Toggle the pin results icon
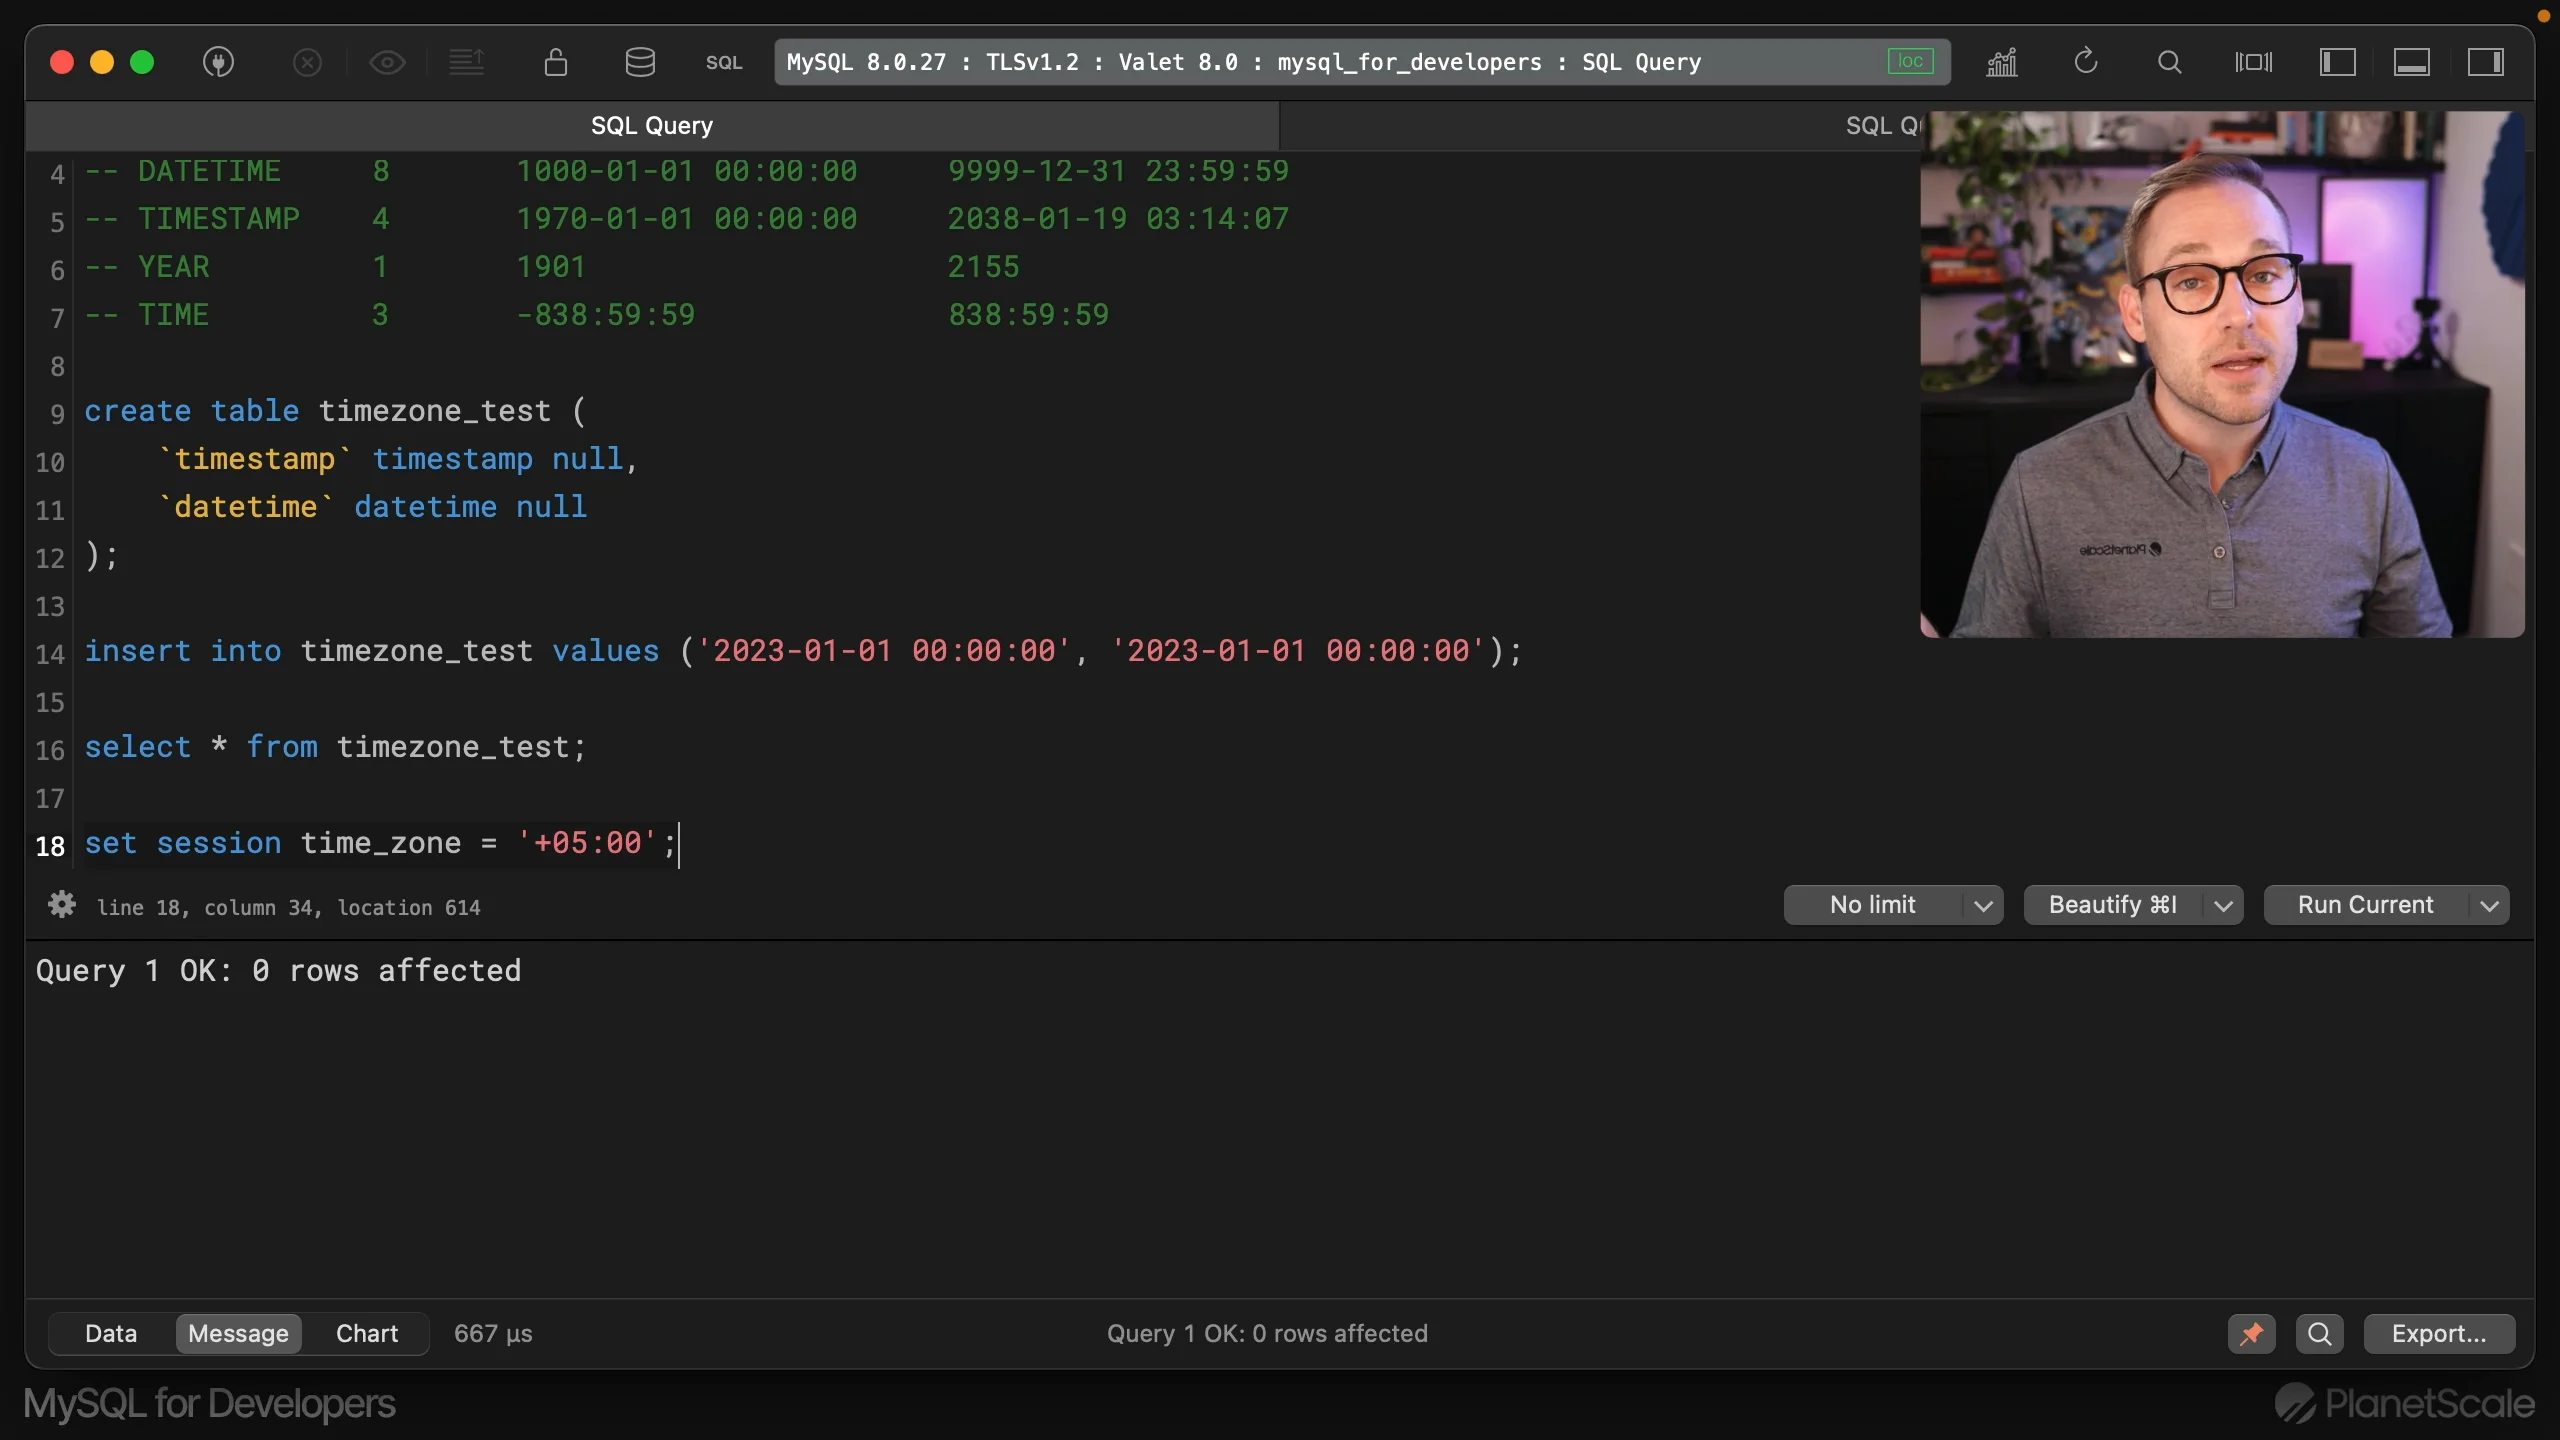2560x1440 pixels. [x=2251, y=1333]
